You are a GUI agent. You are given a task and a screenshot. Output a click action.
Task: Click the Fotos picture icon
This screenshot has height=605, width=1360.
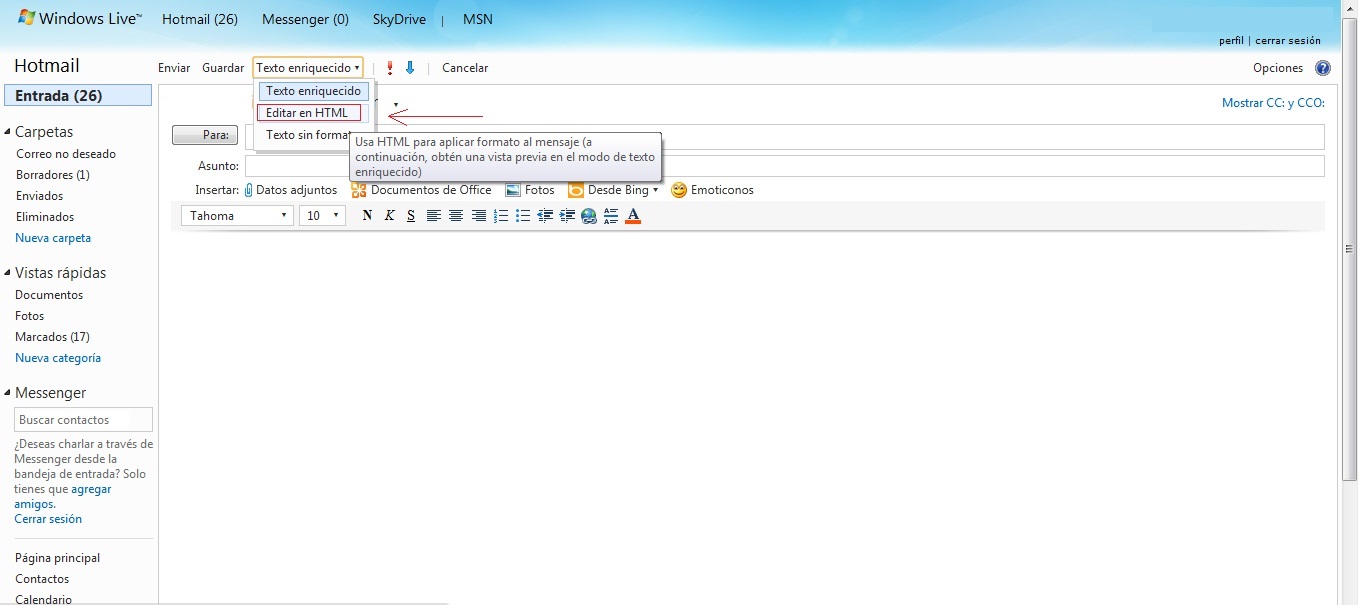coord(513,190)
